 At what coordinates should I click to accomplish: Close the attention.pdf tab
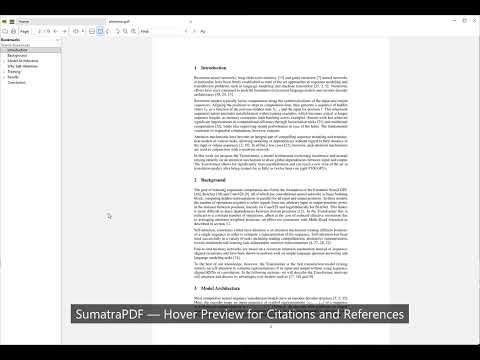pos(191,22)
